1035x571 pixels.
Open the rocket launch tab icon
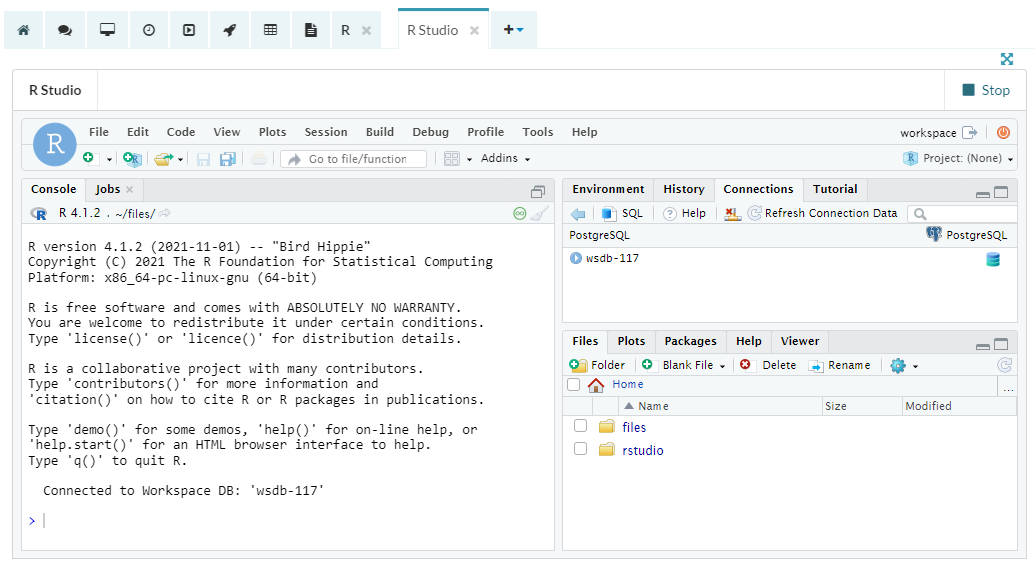(230, 30)
